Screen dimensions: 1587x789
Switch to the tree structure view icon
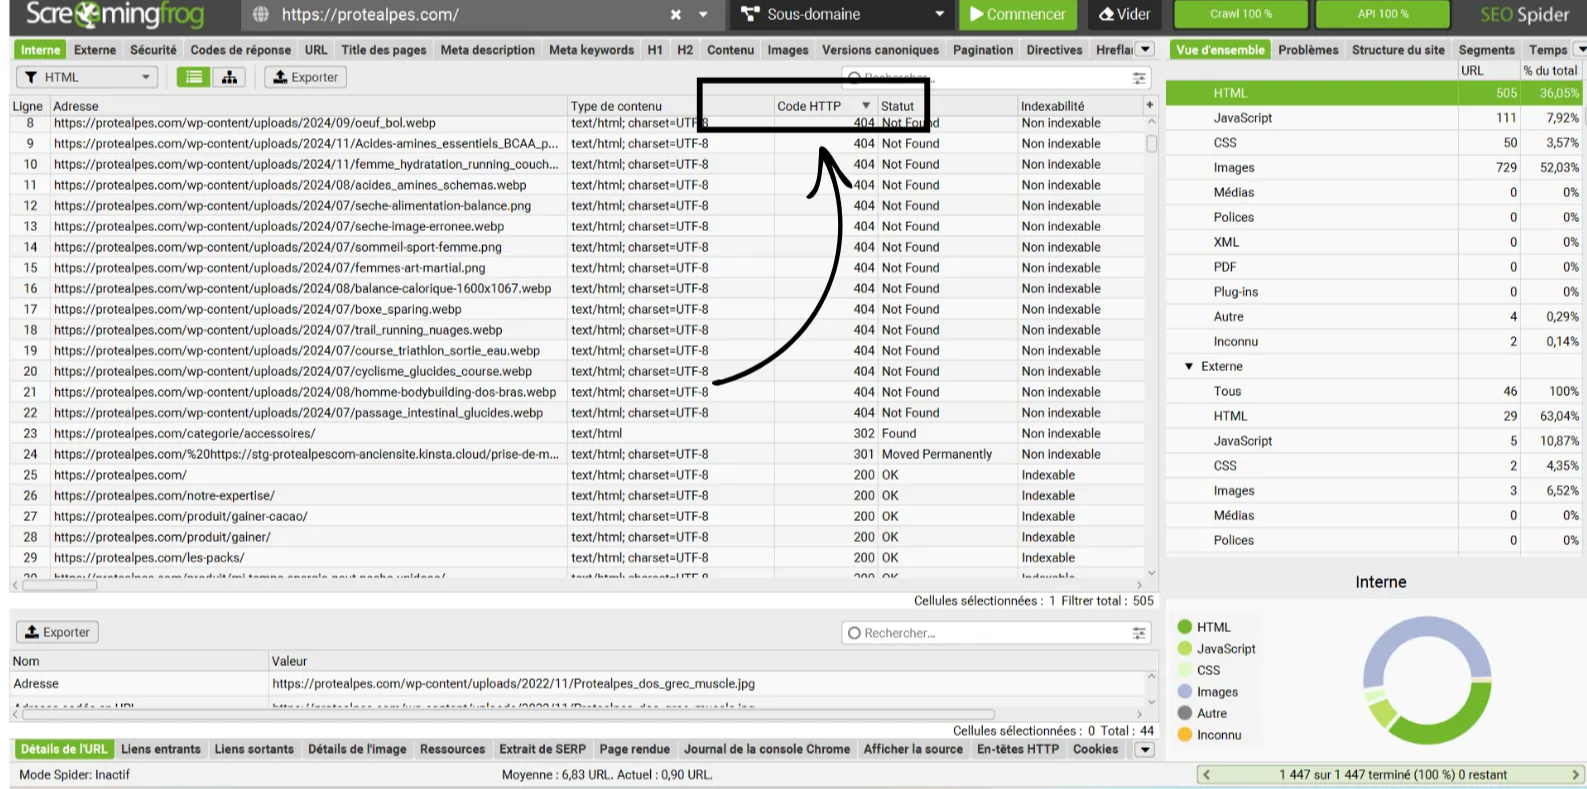[229, 77]
